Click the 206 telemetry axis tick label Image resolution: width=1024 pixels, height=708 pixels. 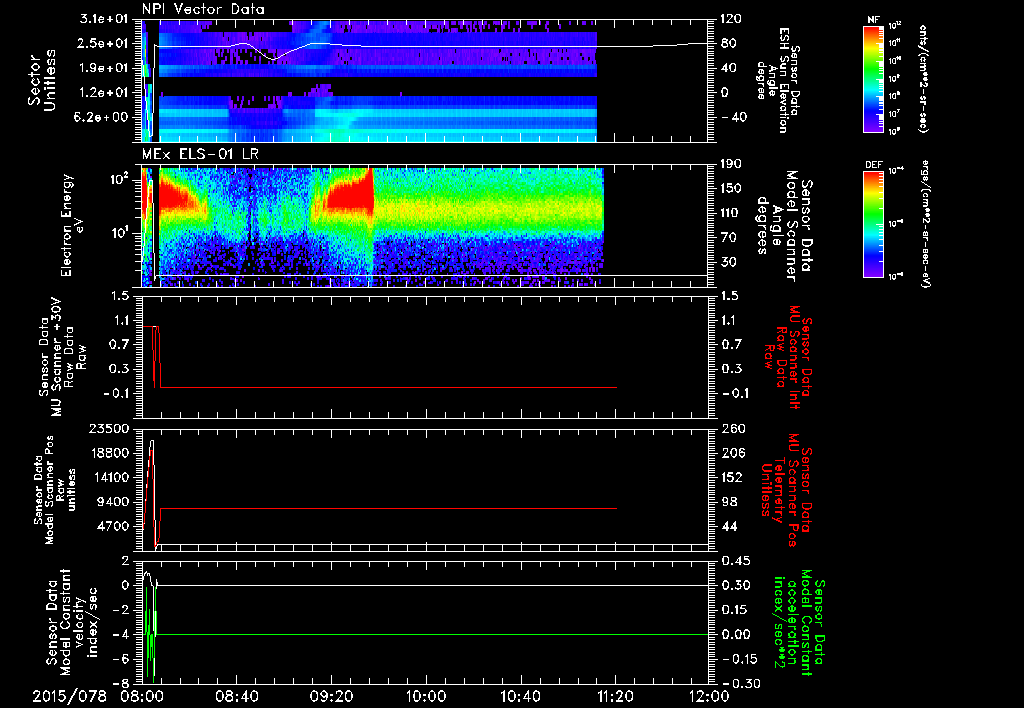click(735, 453)
